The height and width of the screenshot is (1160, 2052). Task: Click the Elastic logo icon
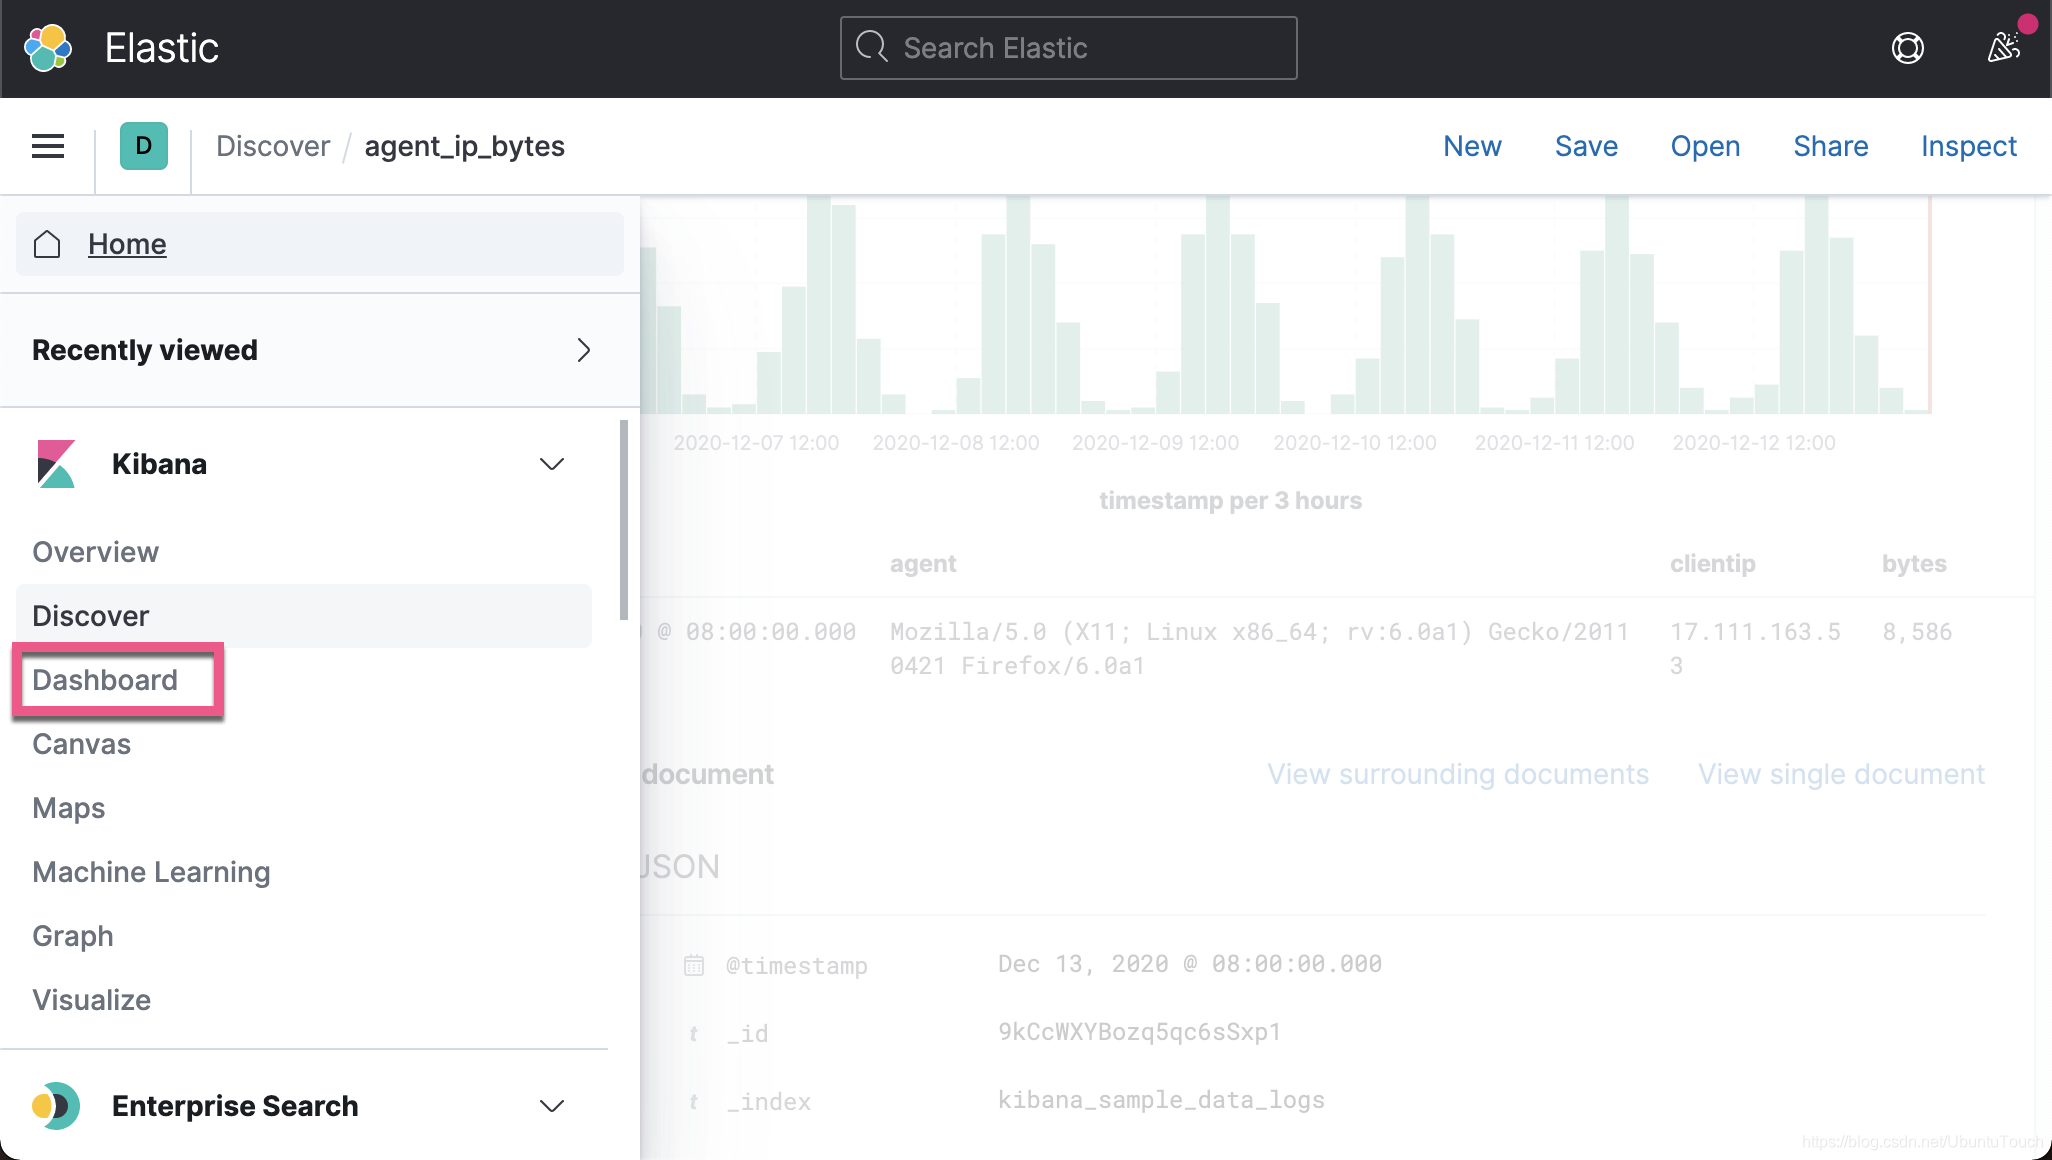pyautogui.click(x=48, y=48)
